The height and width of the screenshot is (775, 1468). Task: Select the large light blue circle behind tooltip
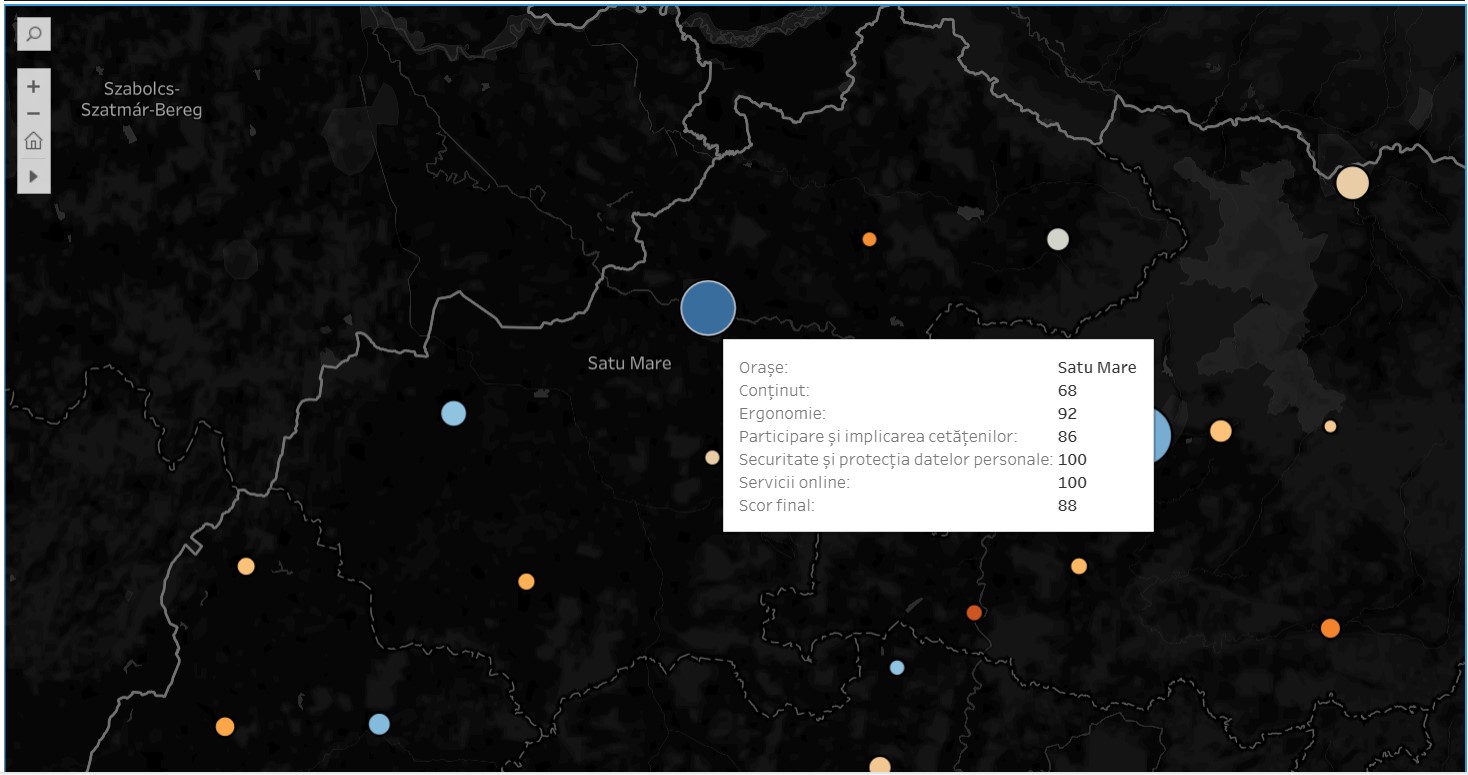(1162, 435)
